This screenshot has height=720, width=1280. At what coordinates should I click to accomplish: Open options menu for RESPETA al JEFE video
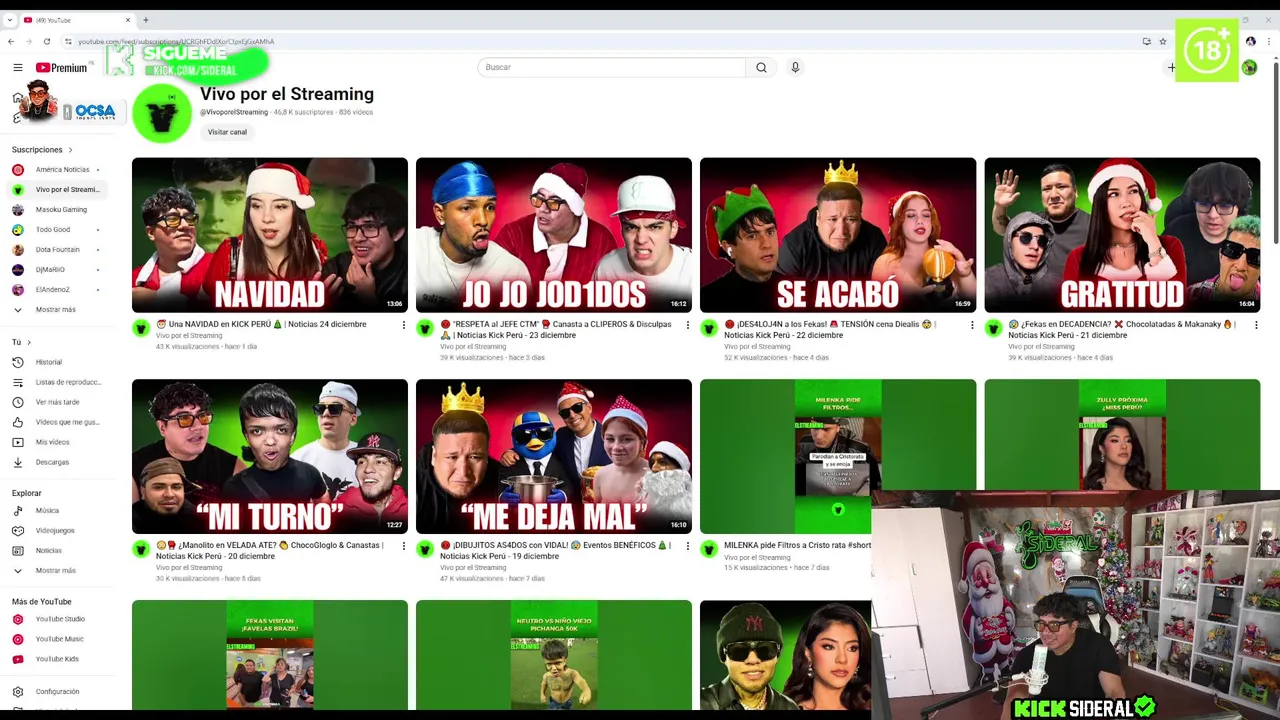click(x=688, y=325)
